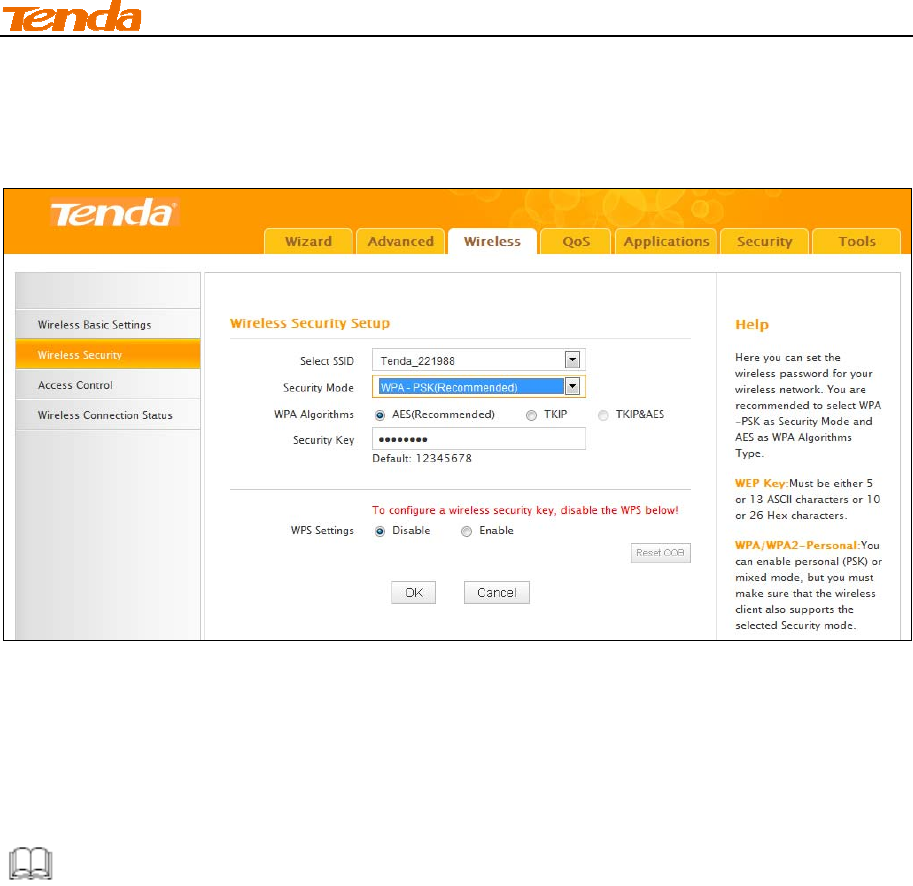Click the Tenda_221988 SSID combo box
The width and height of the screenshot is (913, 886).
pos(479,360)
